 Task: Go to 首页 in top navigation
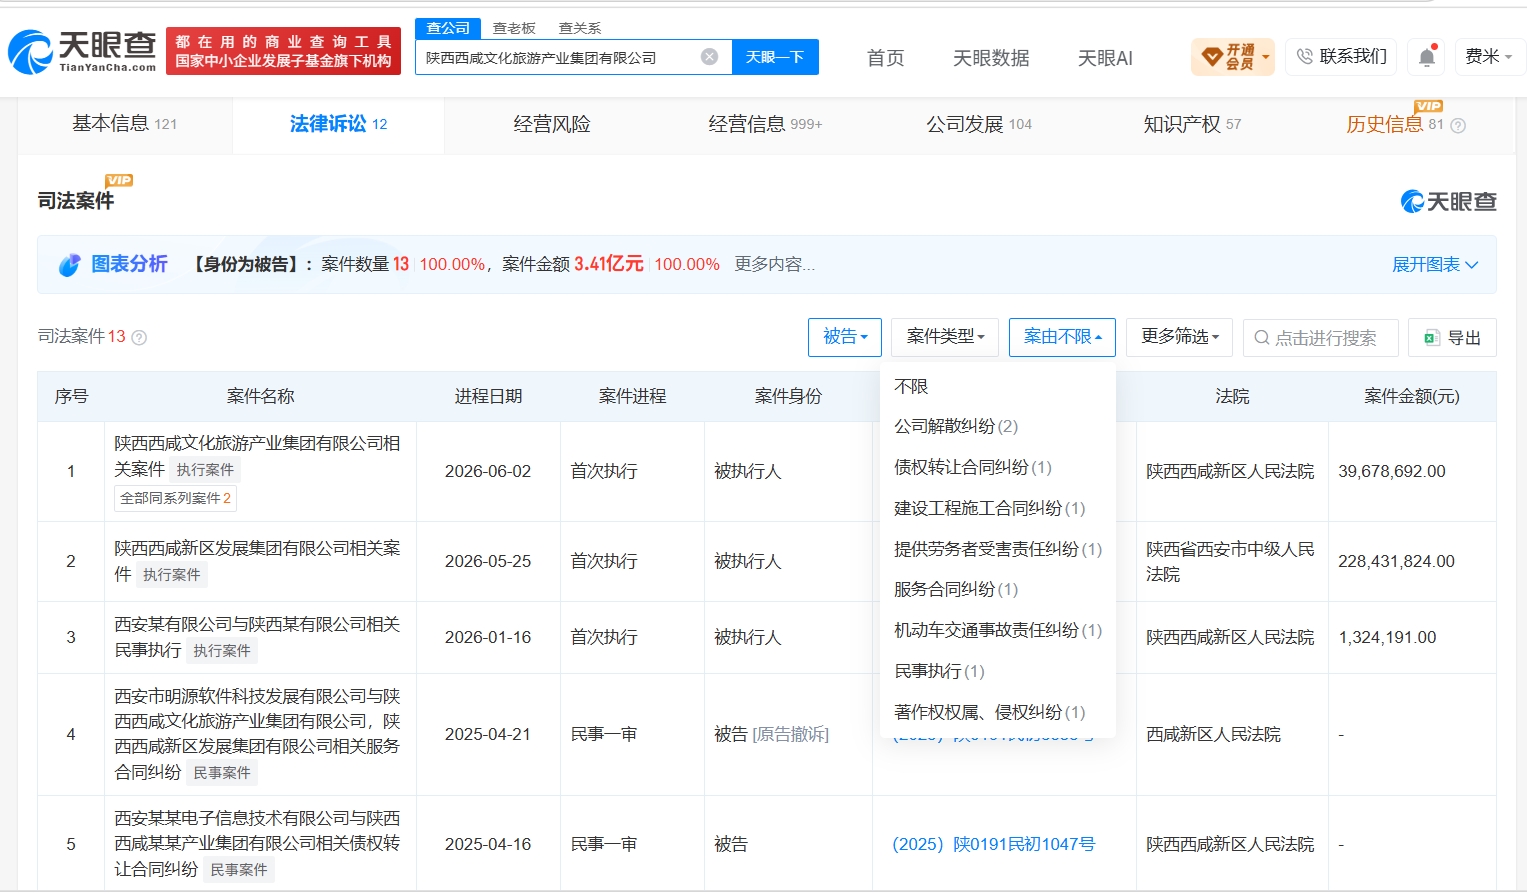(x=885, y=58)
